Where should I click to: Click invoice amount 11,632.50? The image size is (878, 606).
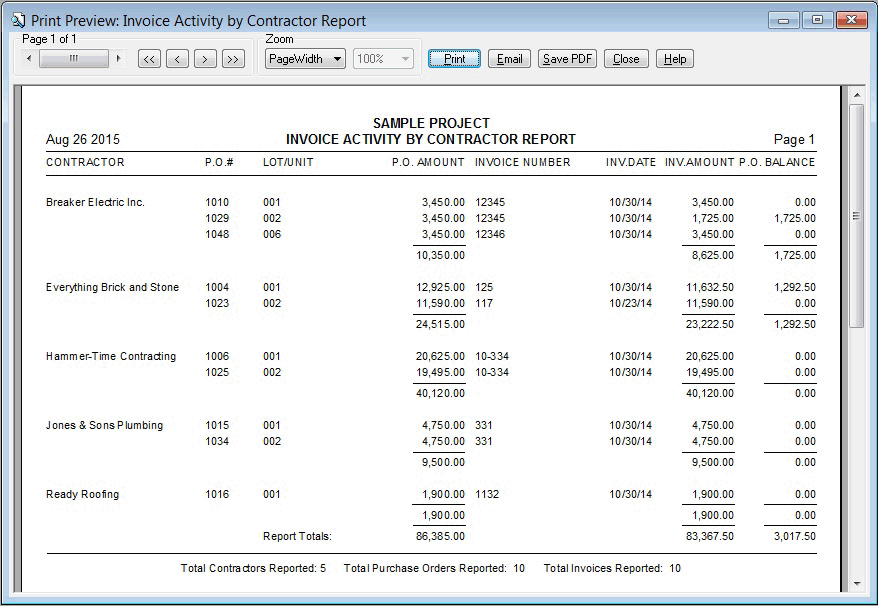coord(710,287)
